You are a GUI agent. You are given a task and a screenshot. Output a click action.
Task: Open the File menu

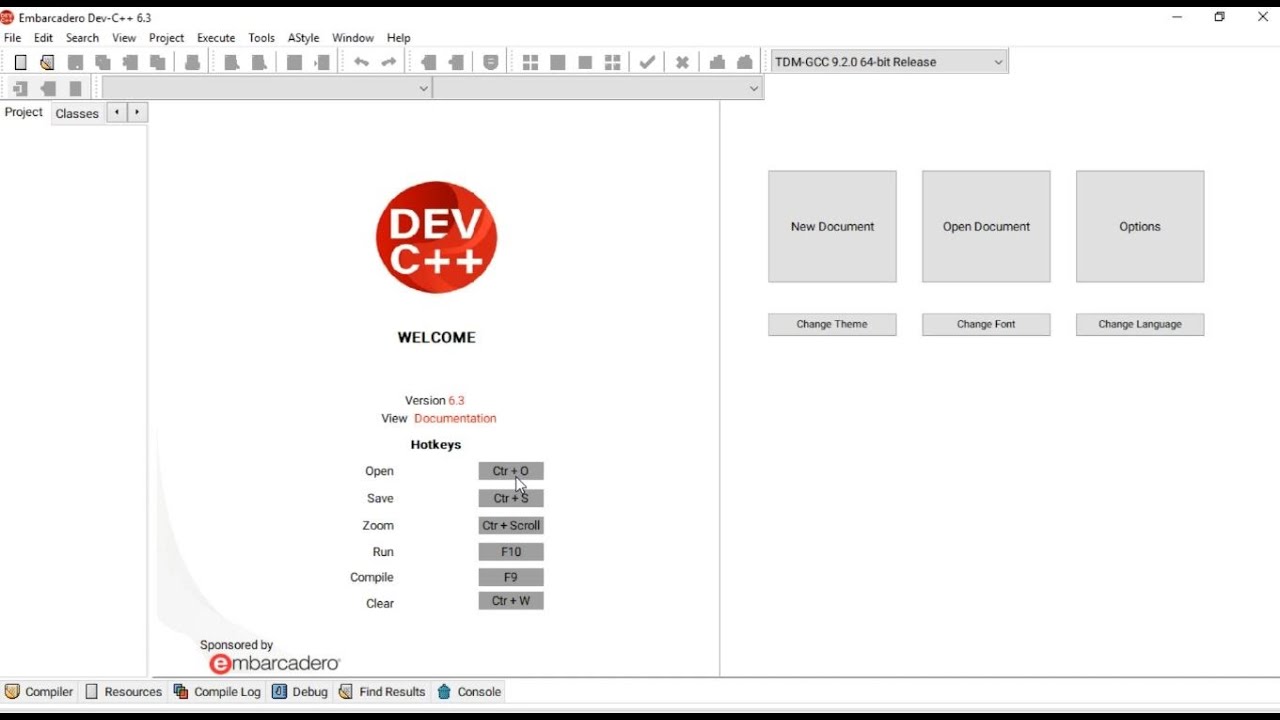point(13,38)
